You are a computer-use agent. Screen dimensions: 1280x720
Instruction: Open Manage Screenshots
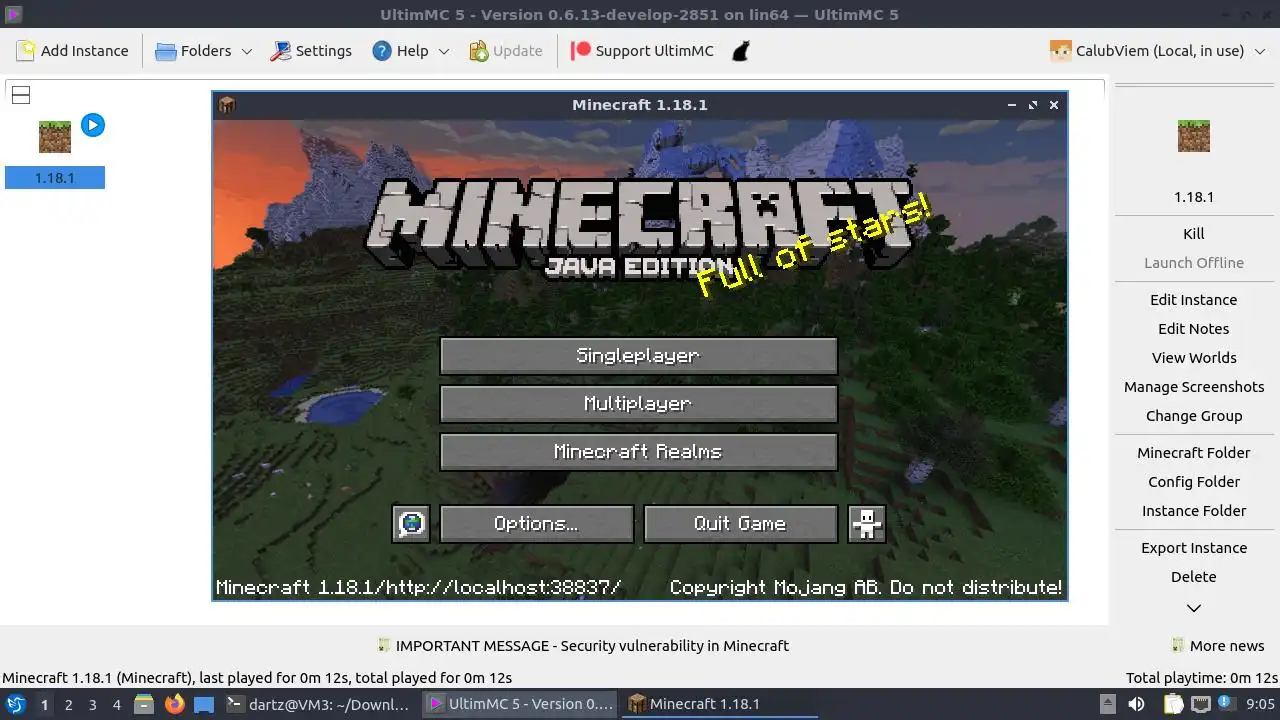tap(1194, 387)
